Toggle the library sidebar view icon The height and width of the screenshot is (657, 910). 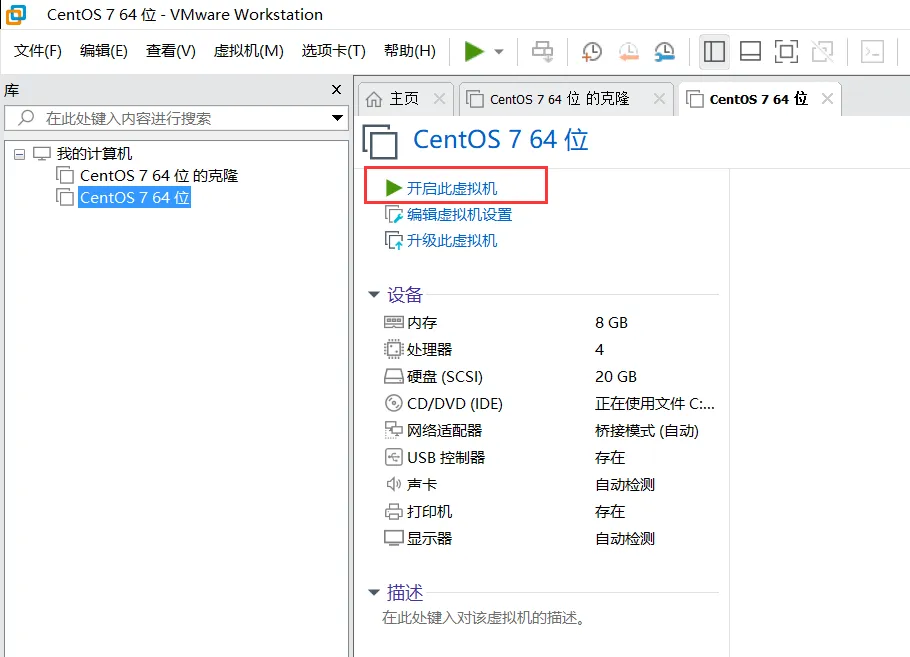pyautogui.click(x=714, y=52)
